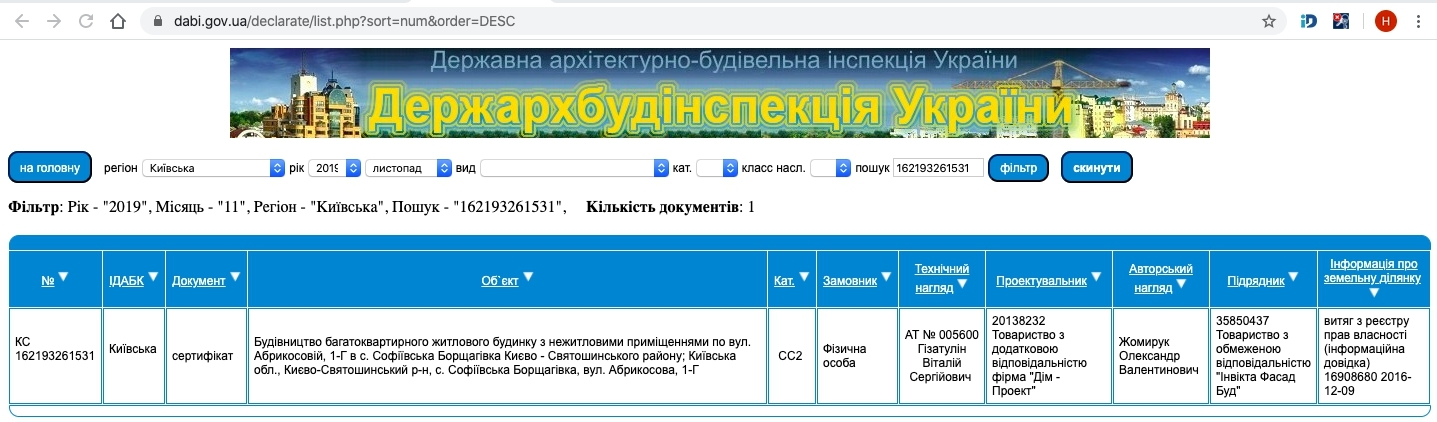
Task: Sort by Підрядник using its arrow icon
Action: pyautogui.click(x=1294, y=277)
